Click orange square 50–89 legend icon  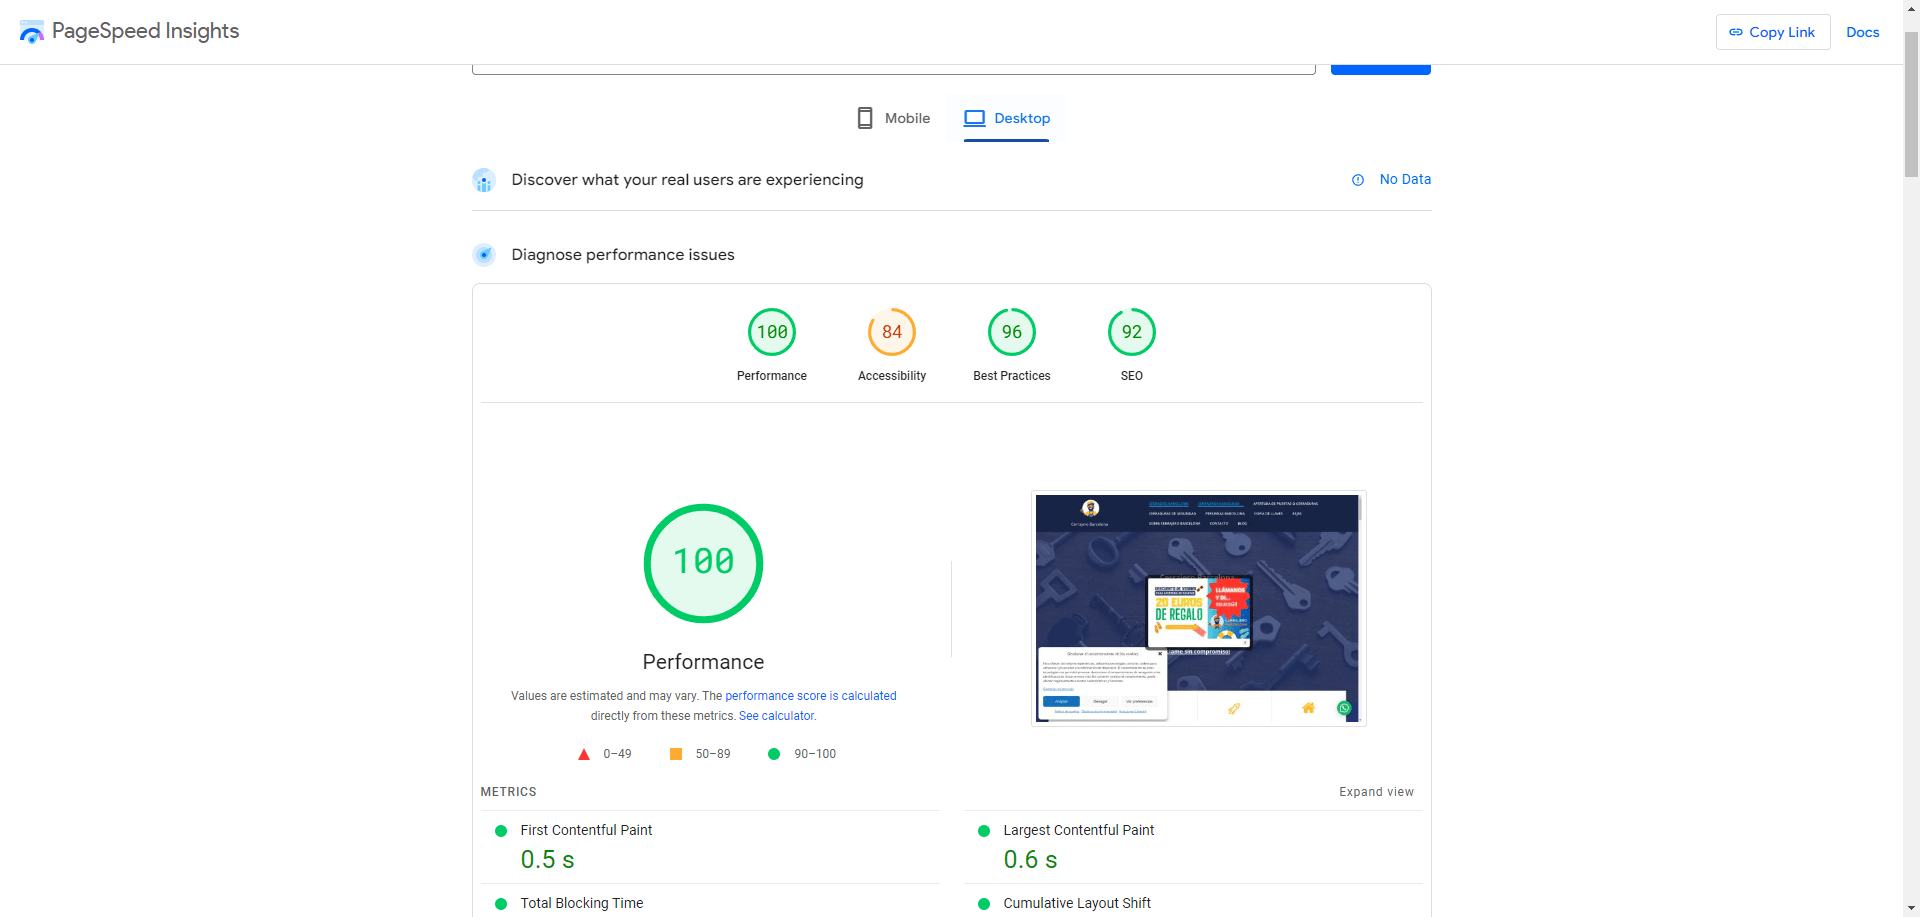(676, 754)
